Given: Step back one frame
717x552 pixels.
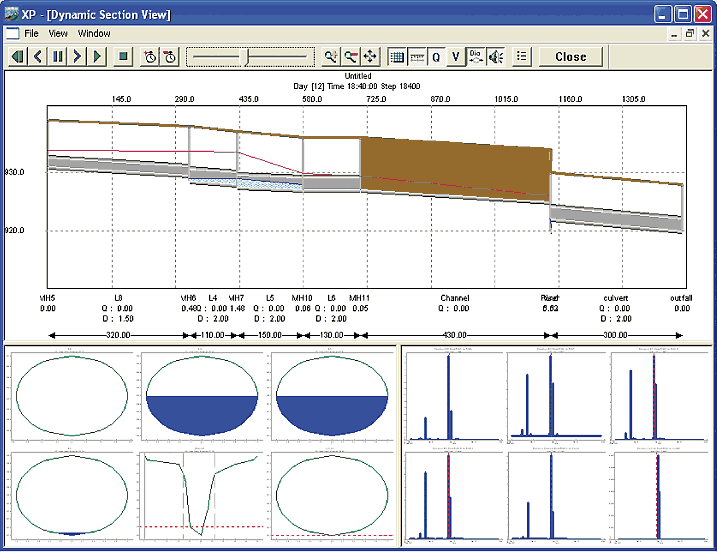Looking at the screenshot, I should 38,57.
